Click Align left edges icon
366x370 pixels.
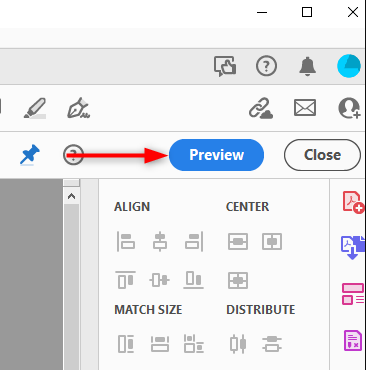126,241
